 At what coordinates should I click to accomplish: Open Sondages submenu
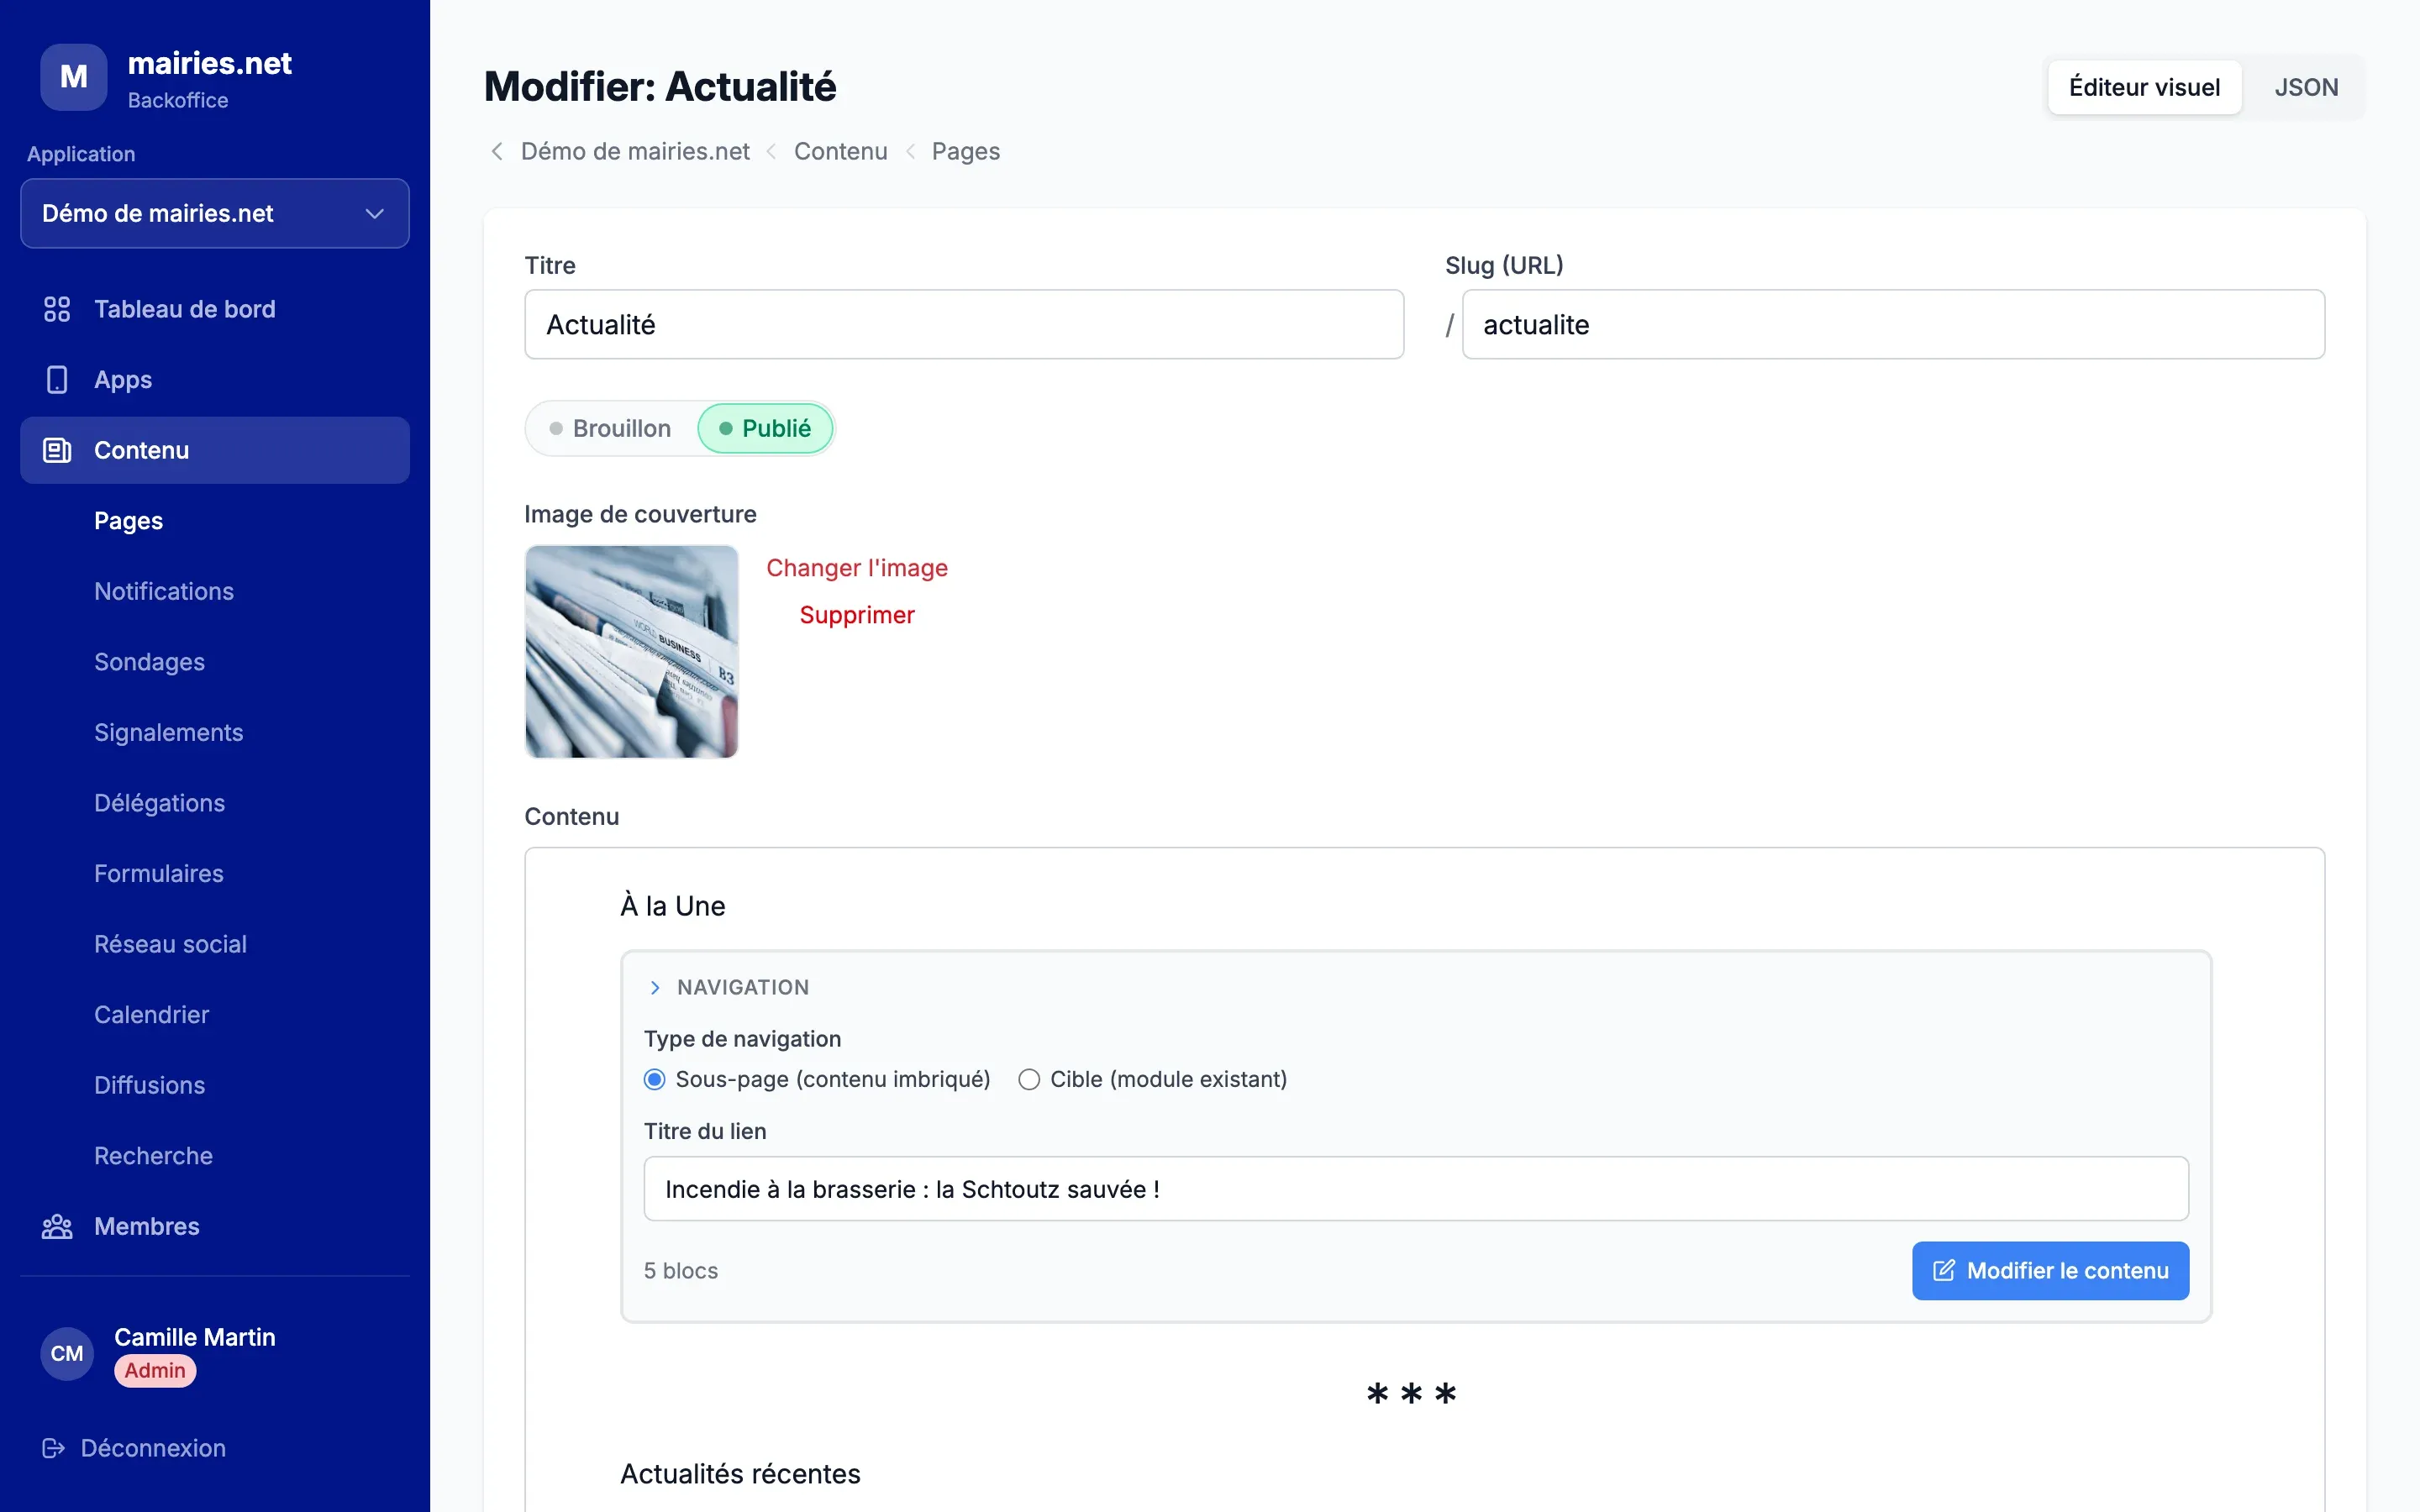149,662
